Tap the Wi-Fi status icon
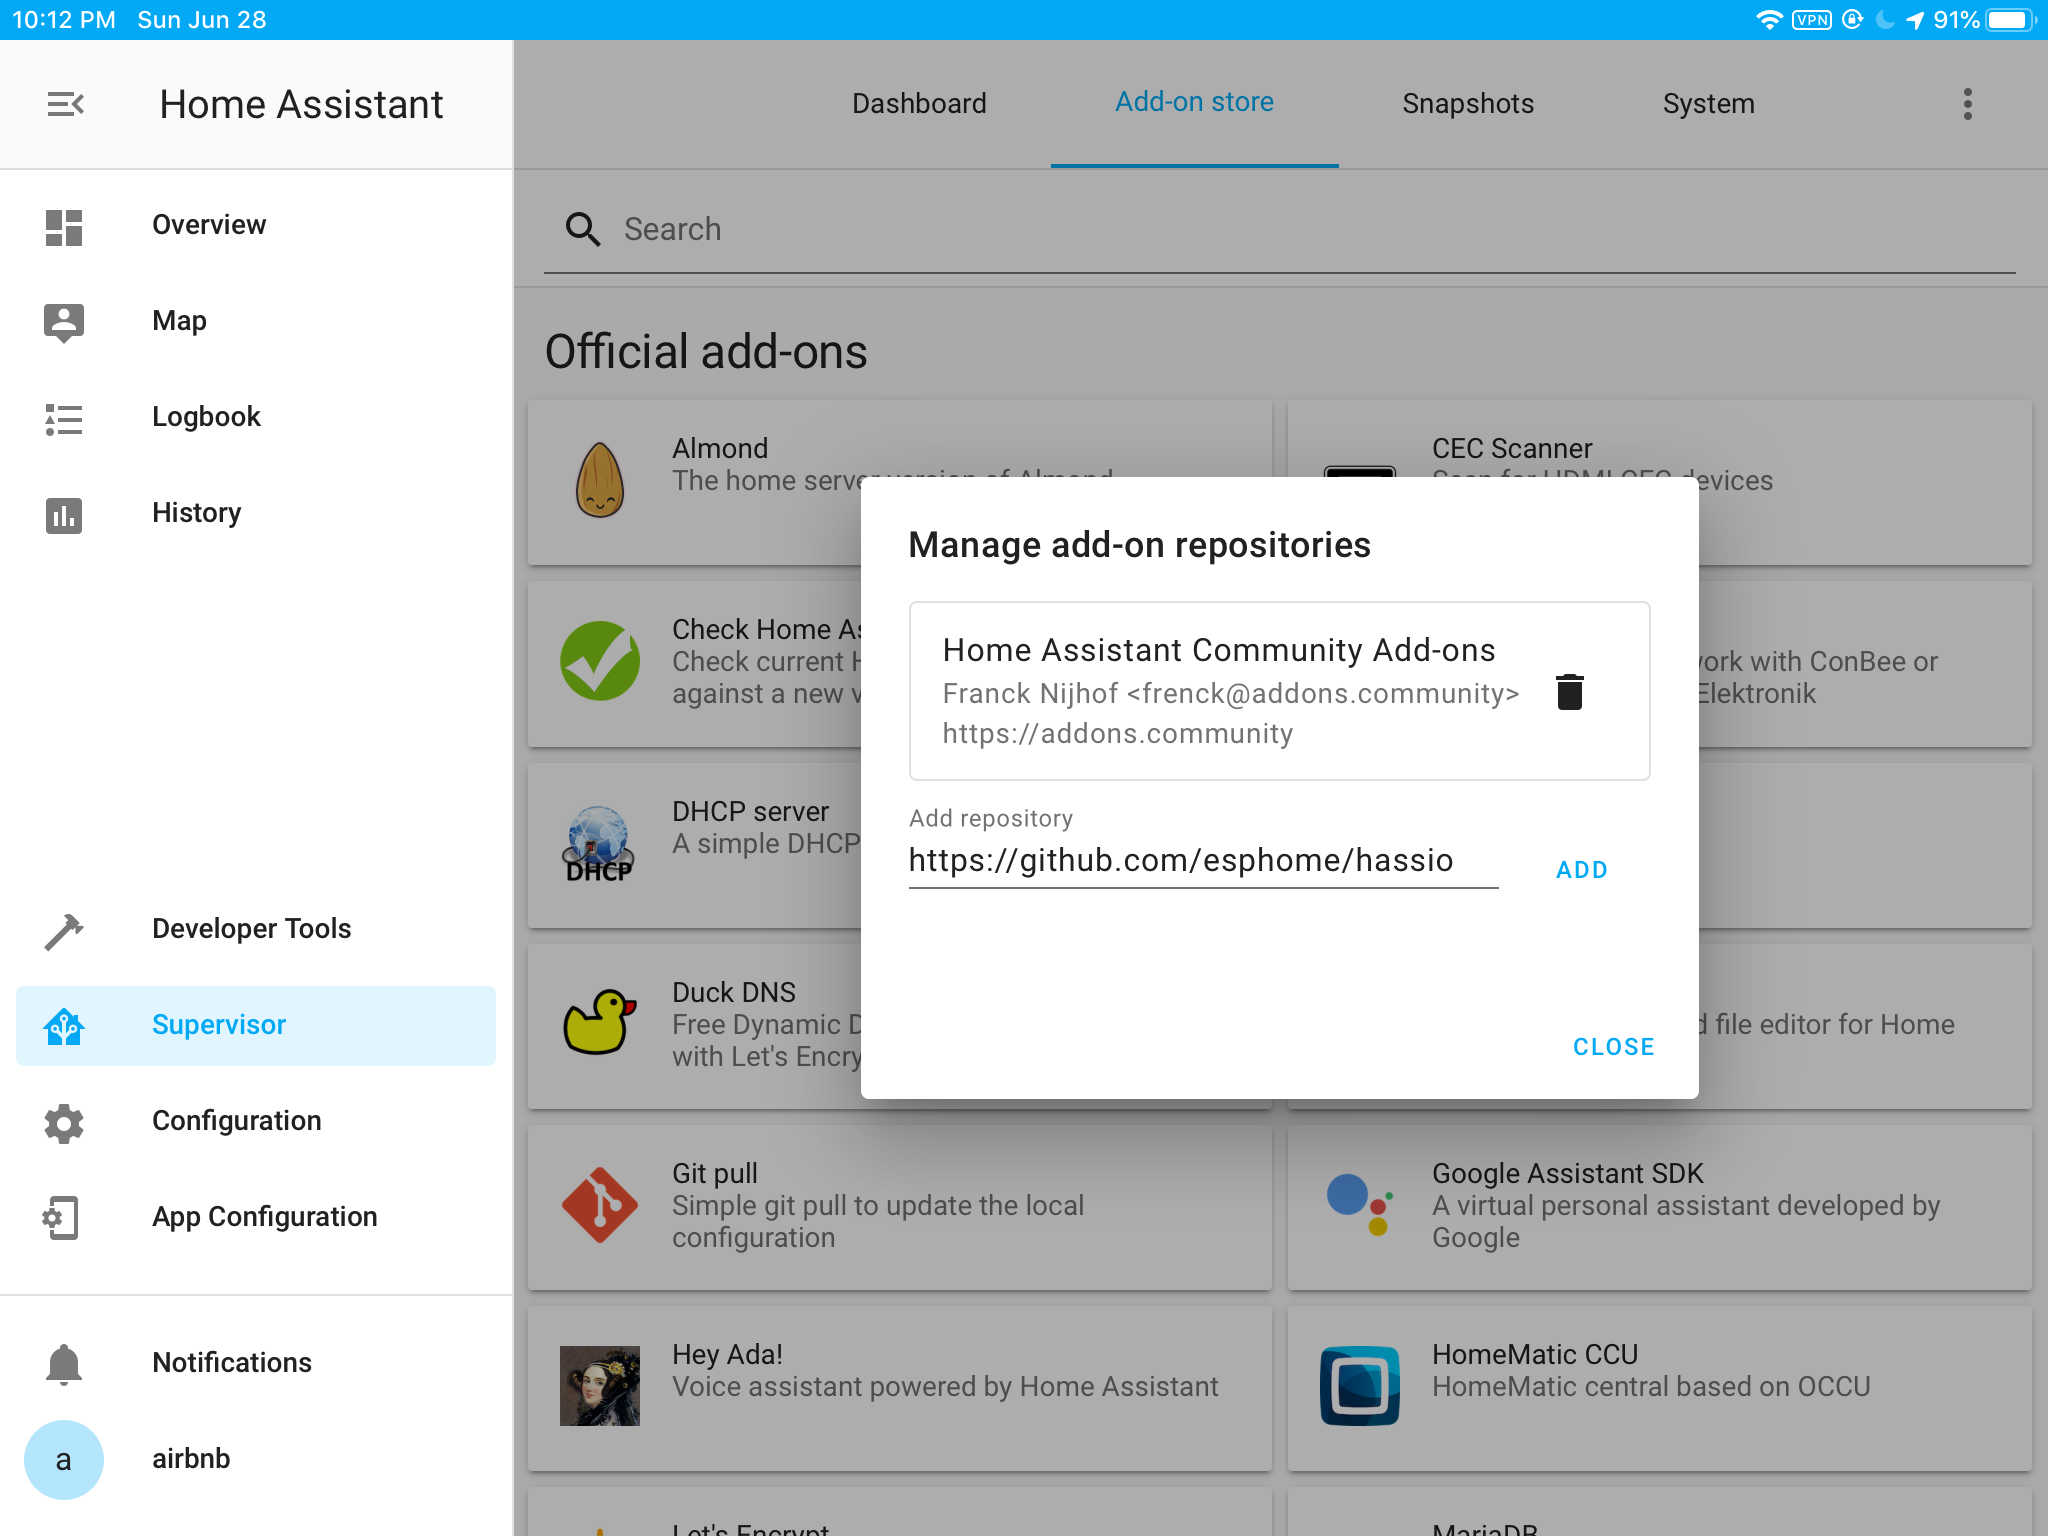The height and width of the screenshot is (1536, 2048). [1769, 20]
